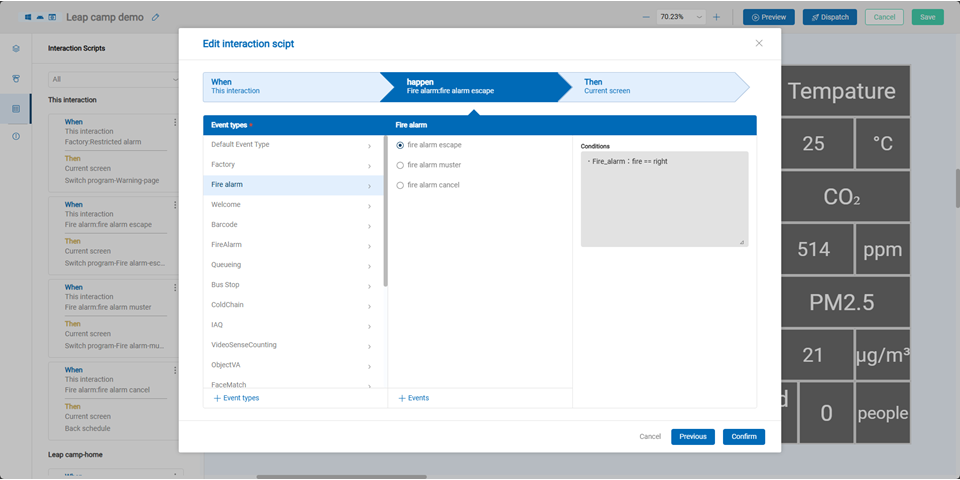Zoom out with the minus icon
The image size is (960, 480).
click(x=645, y=17)
